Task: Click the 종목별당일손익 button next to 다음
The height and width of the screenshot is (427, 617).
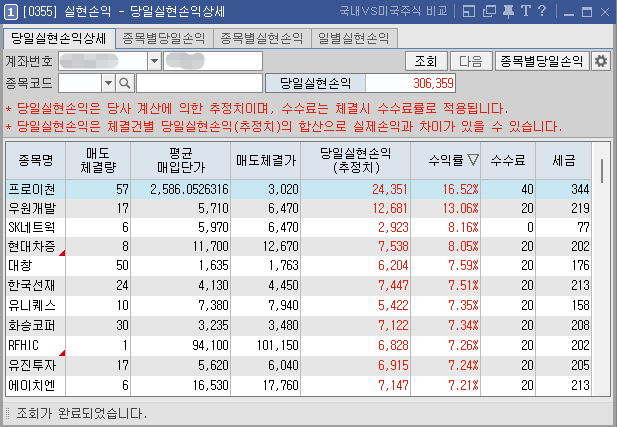Action: tap(542, 61)
